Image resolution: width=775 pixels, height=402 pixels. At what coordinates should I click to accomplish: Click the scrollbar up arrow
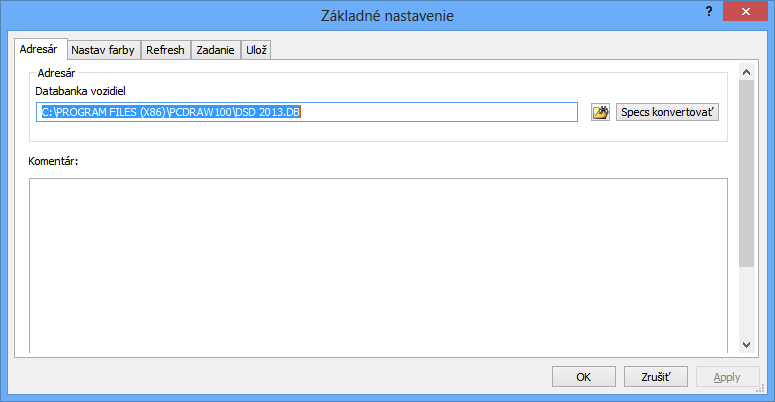(746, 72)
